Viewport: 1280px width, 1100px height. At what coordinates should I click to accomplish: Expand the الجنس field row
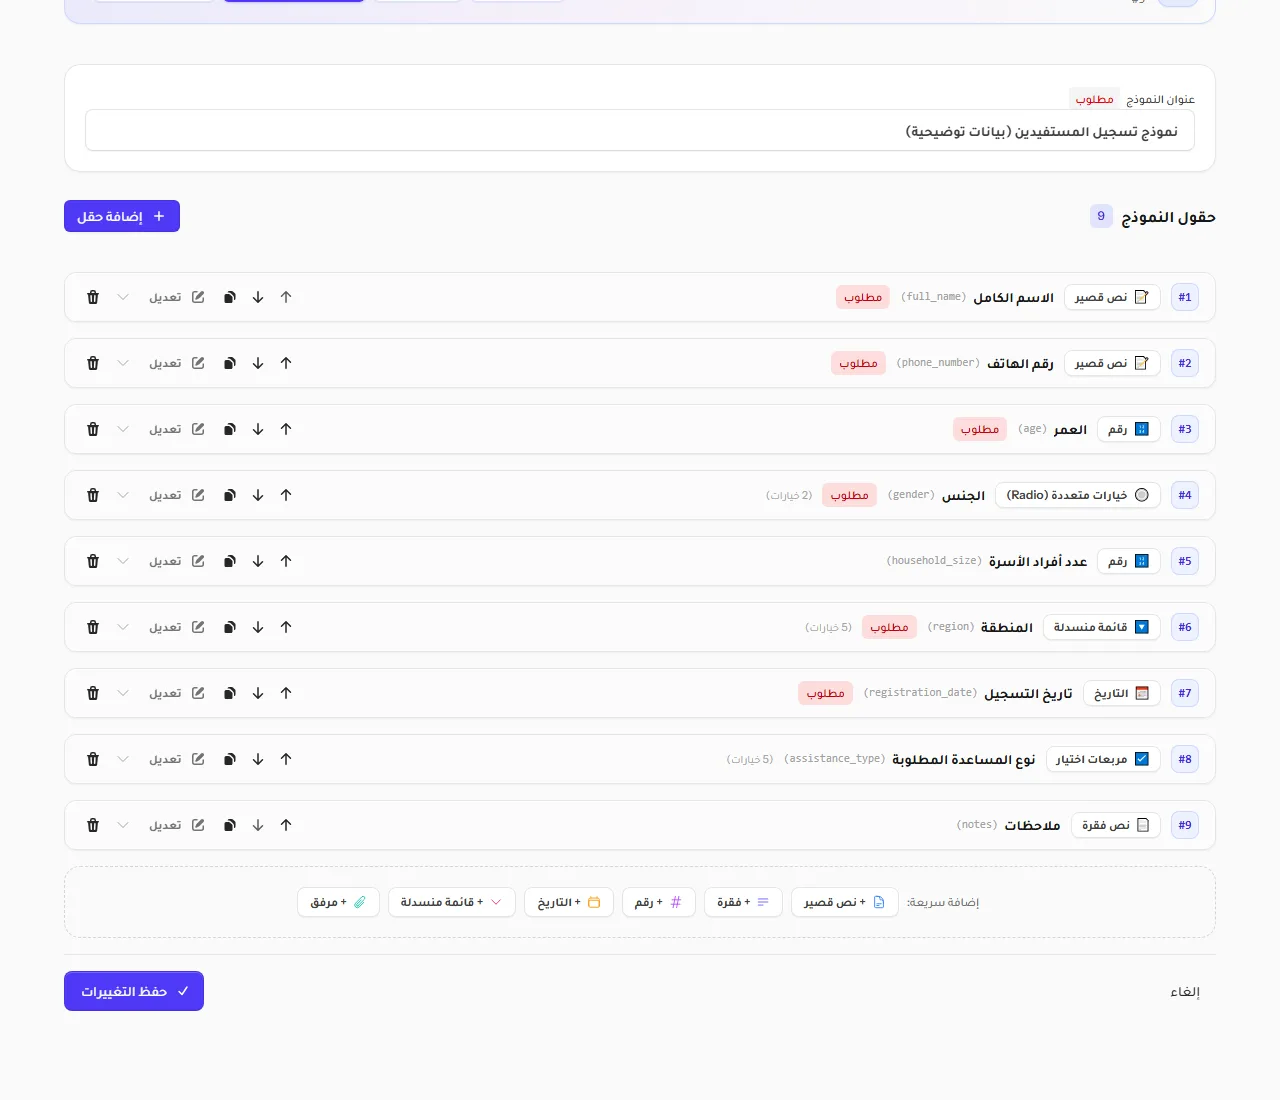[123, 495]
